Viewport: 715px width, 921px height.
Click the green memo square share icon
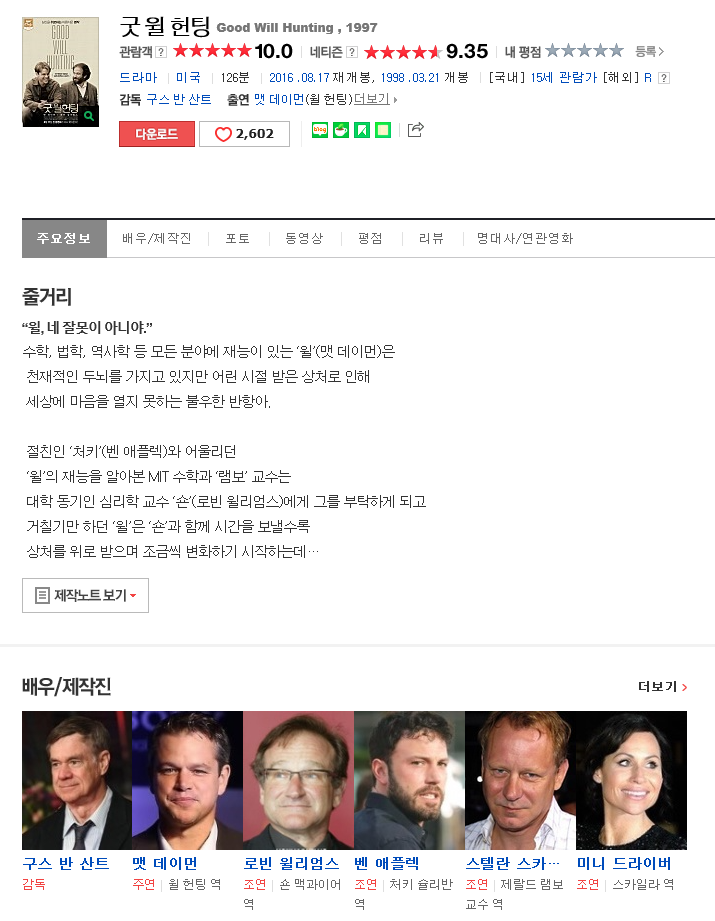pos(383,130)
